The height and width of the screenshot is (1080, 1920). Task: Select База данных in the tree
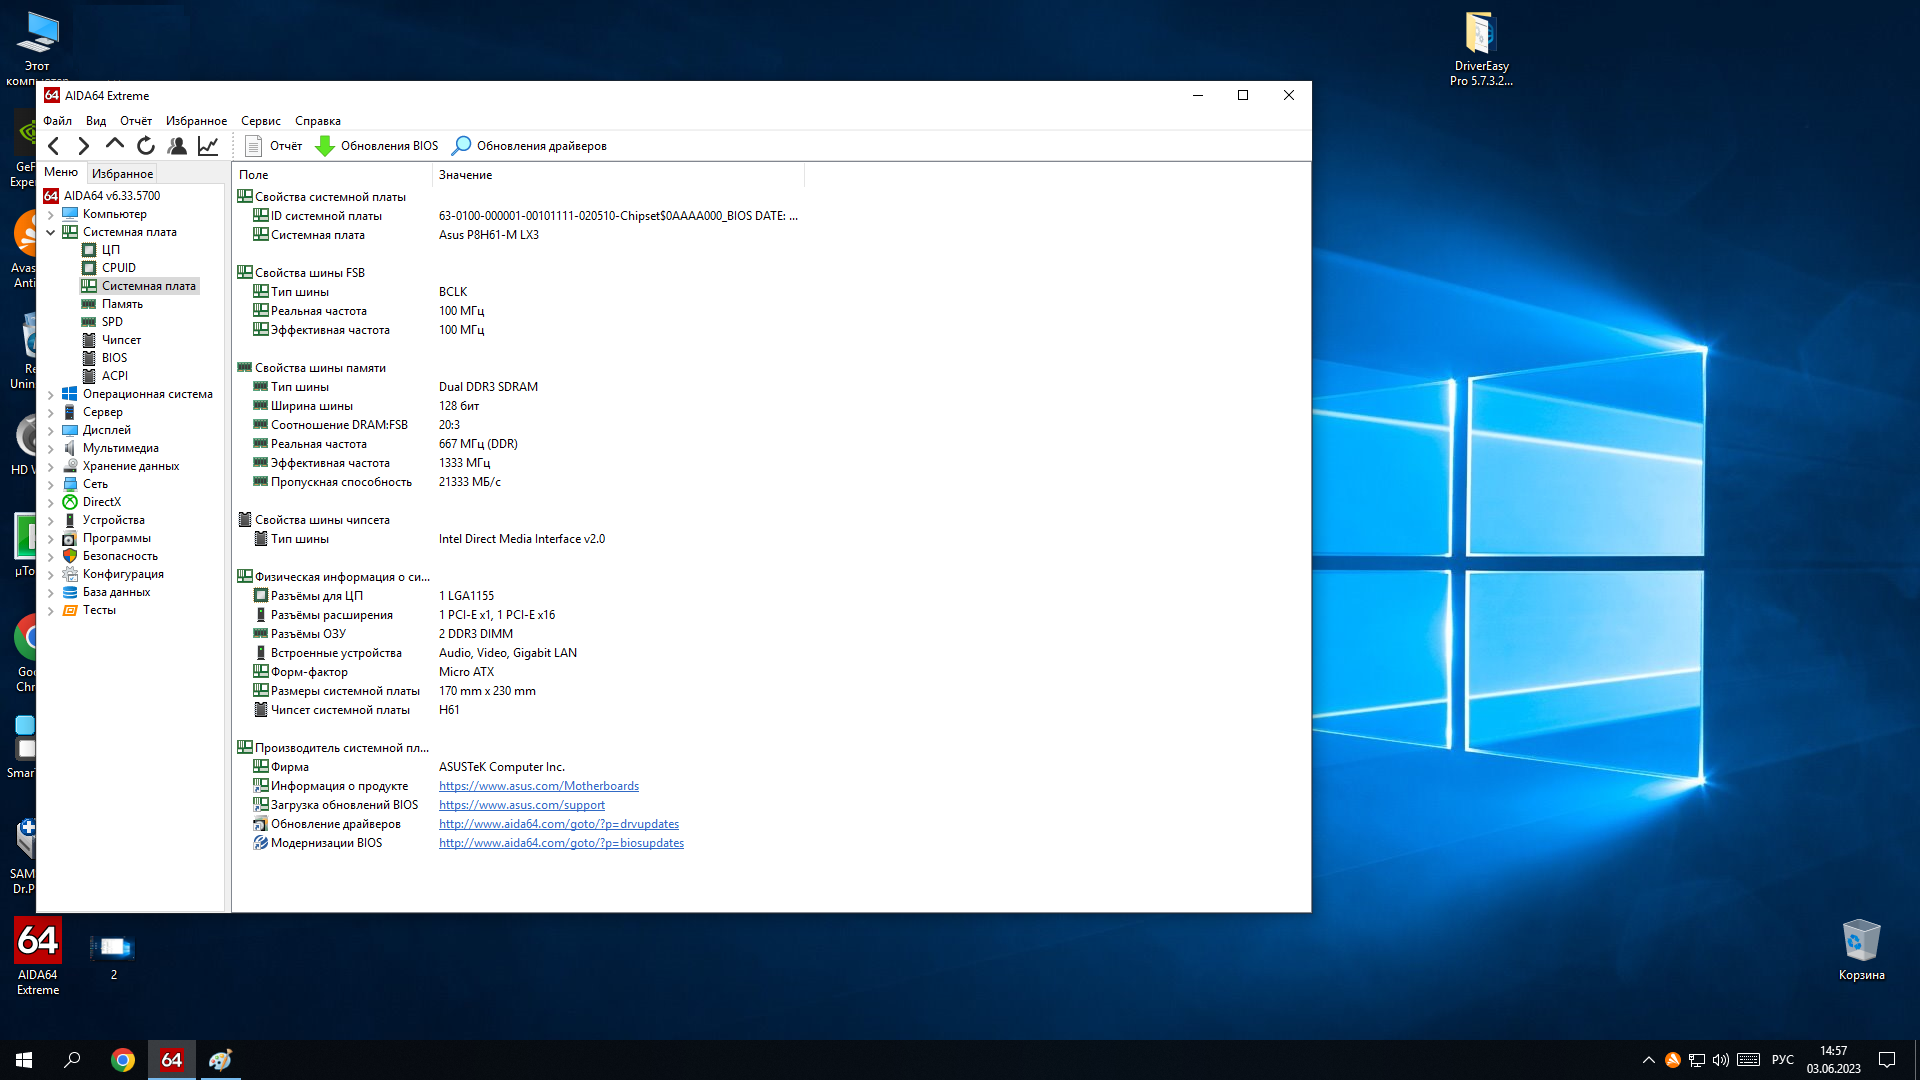116,592
